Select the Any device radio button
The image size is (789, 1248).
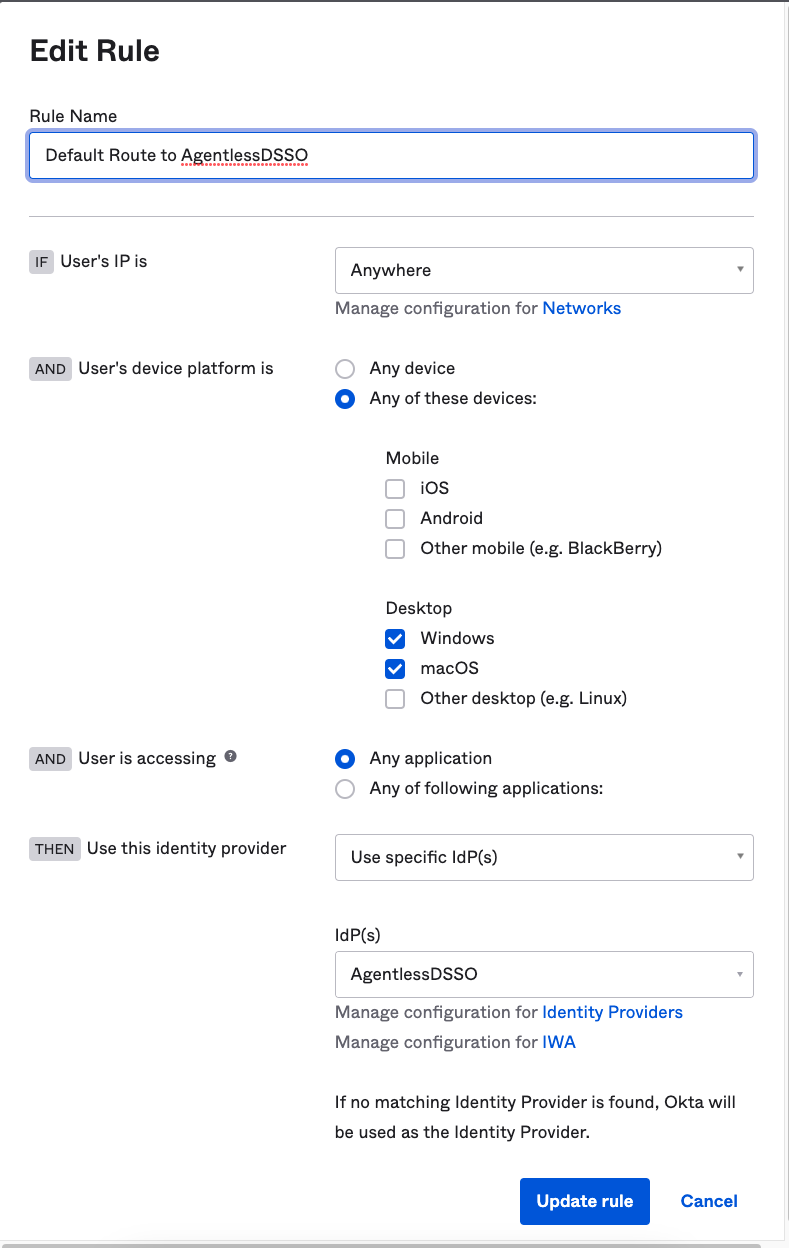click(x=345, y=369)
